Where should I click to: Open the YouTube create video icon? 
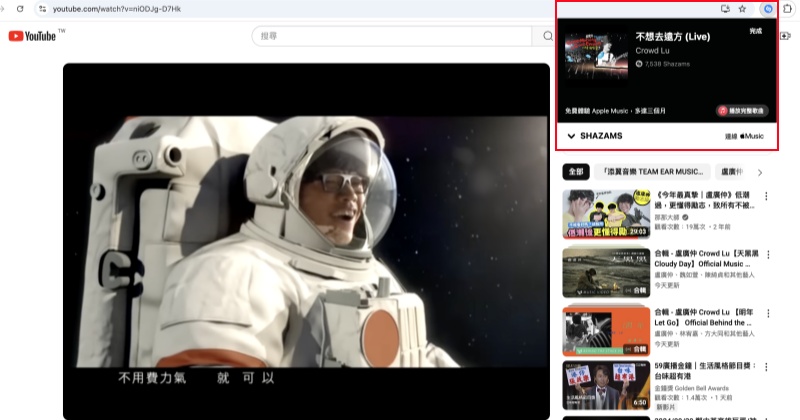pos(785,36)
